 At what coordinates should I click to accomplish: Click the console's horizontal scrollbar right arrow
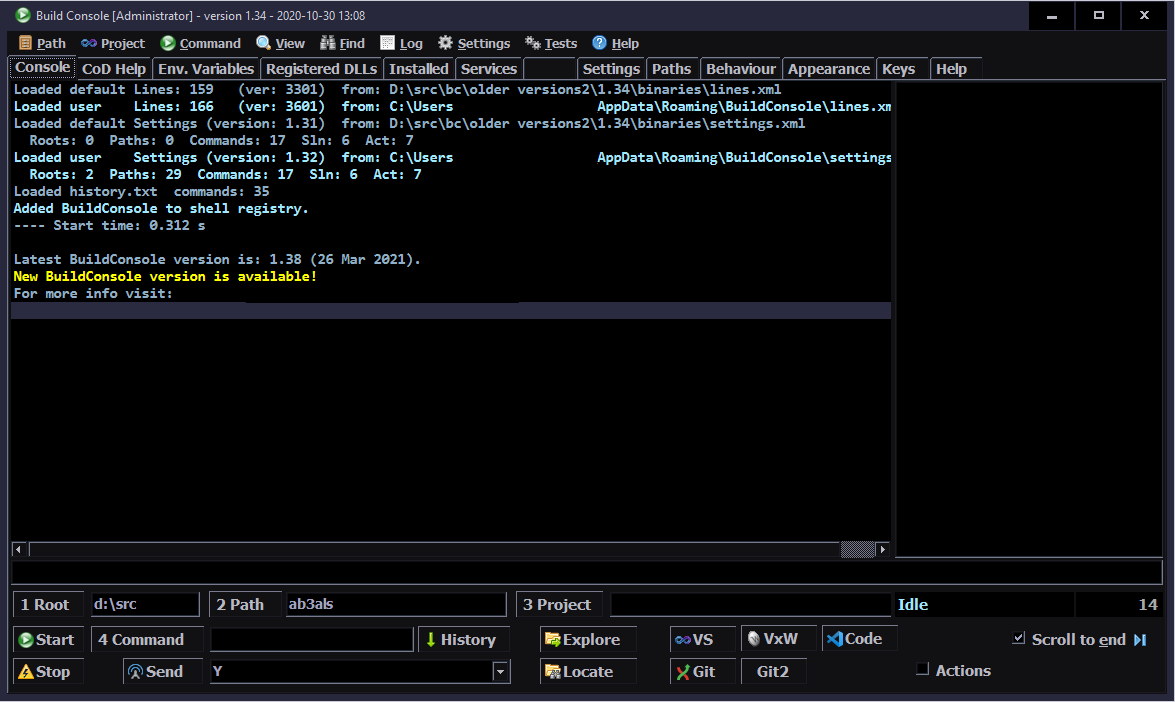coord(883,549)
